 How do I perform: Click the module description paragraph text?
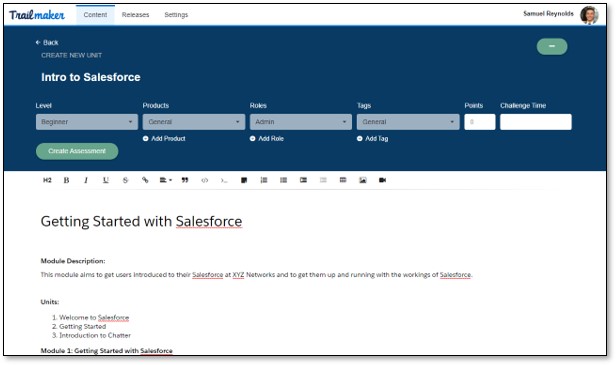tap(256, 275)
